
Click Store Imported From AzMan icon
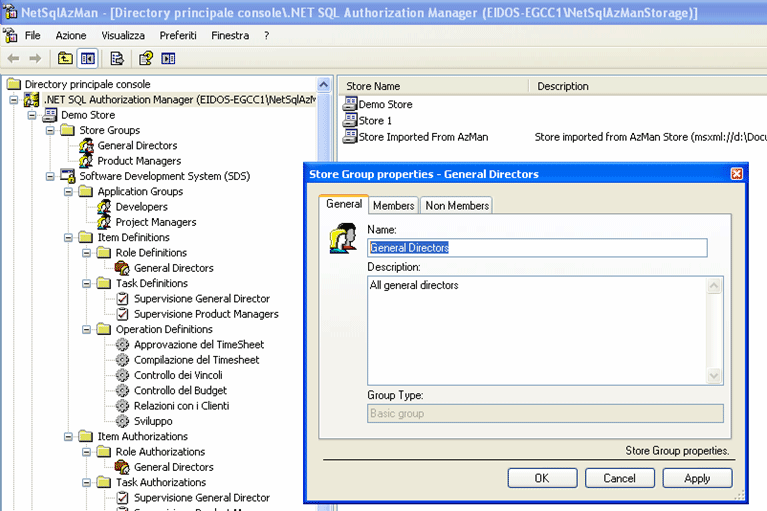tap(350, 136)
